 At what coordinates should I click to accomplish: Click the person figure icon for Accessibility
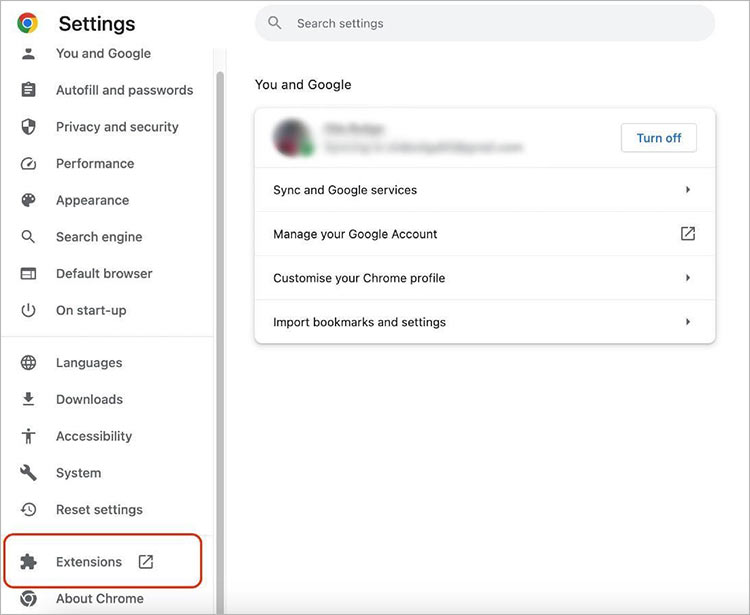click(28, 436)
